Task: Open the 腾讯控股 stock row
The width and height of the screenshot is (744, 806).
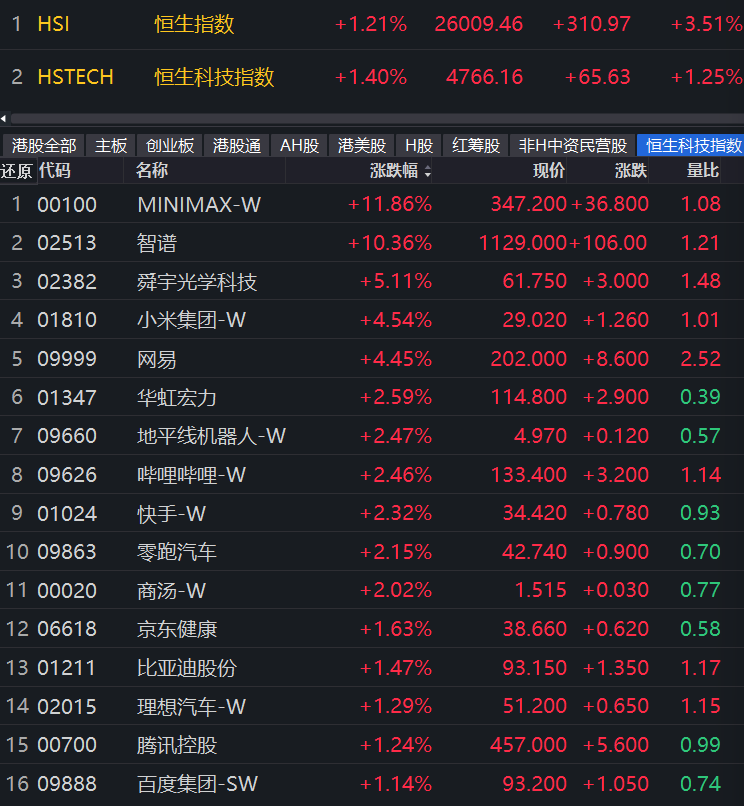Action: click(372, 744)
